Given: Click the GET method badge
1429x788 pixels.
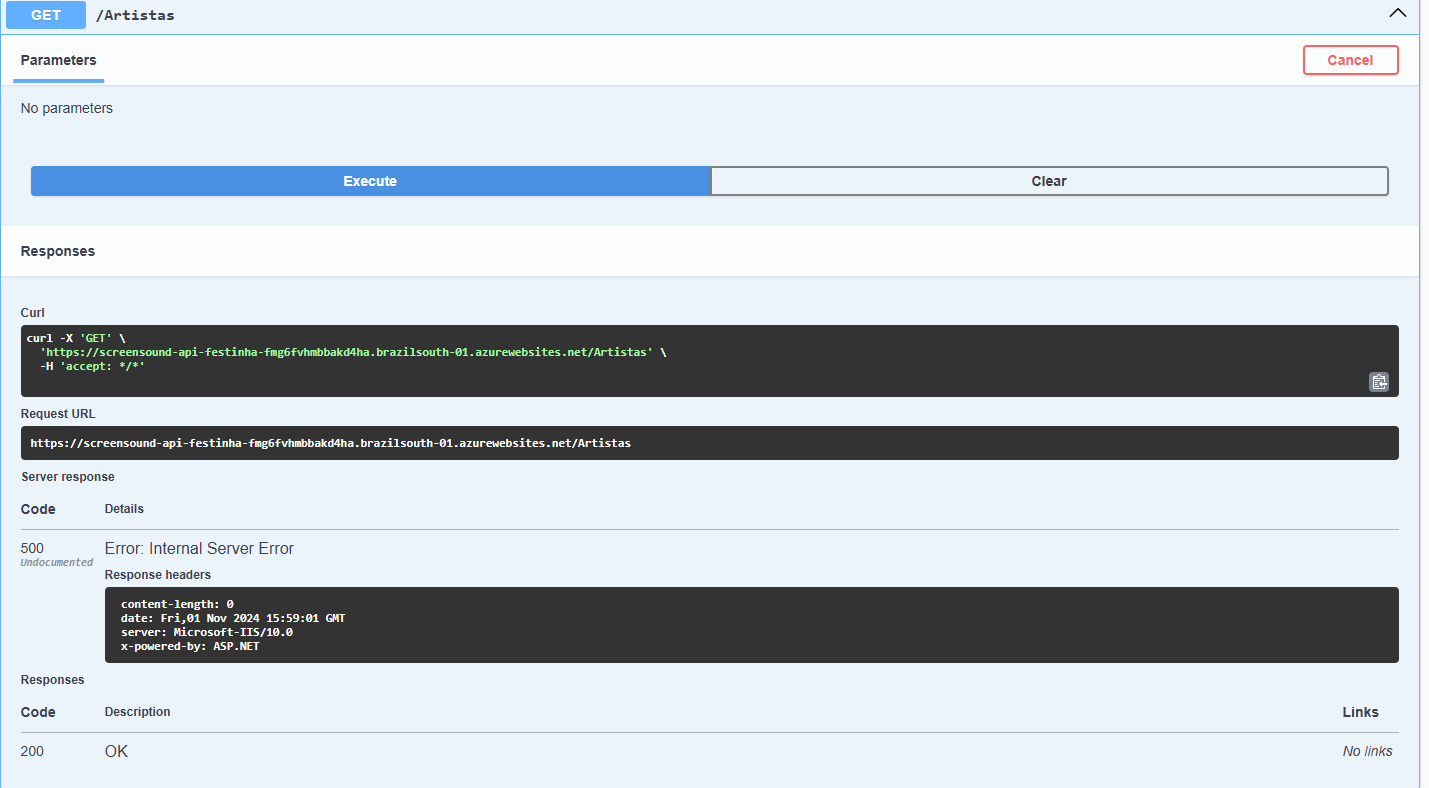Looking at the screenshot, I should (46, 15).
